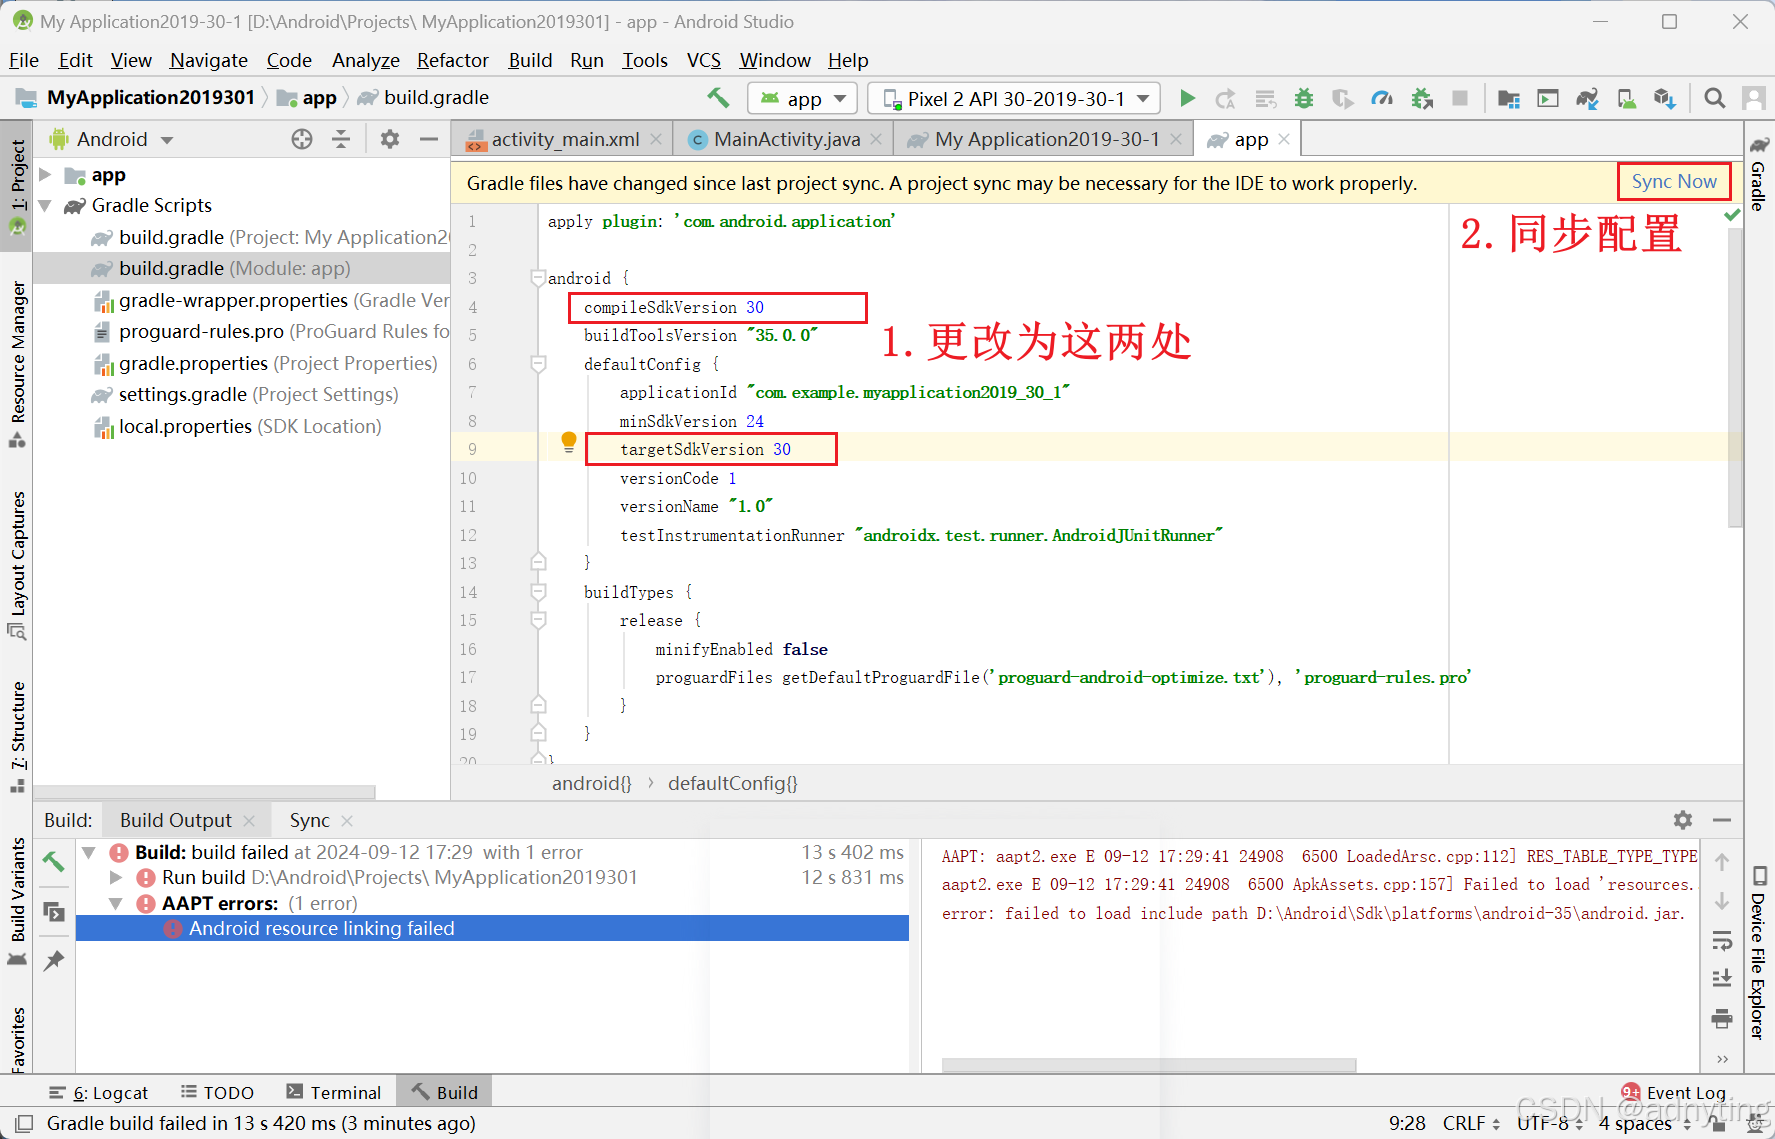Toggle the Layout Captures side panel
The image size is (1775, 1139).
(17, 565)
